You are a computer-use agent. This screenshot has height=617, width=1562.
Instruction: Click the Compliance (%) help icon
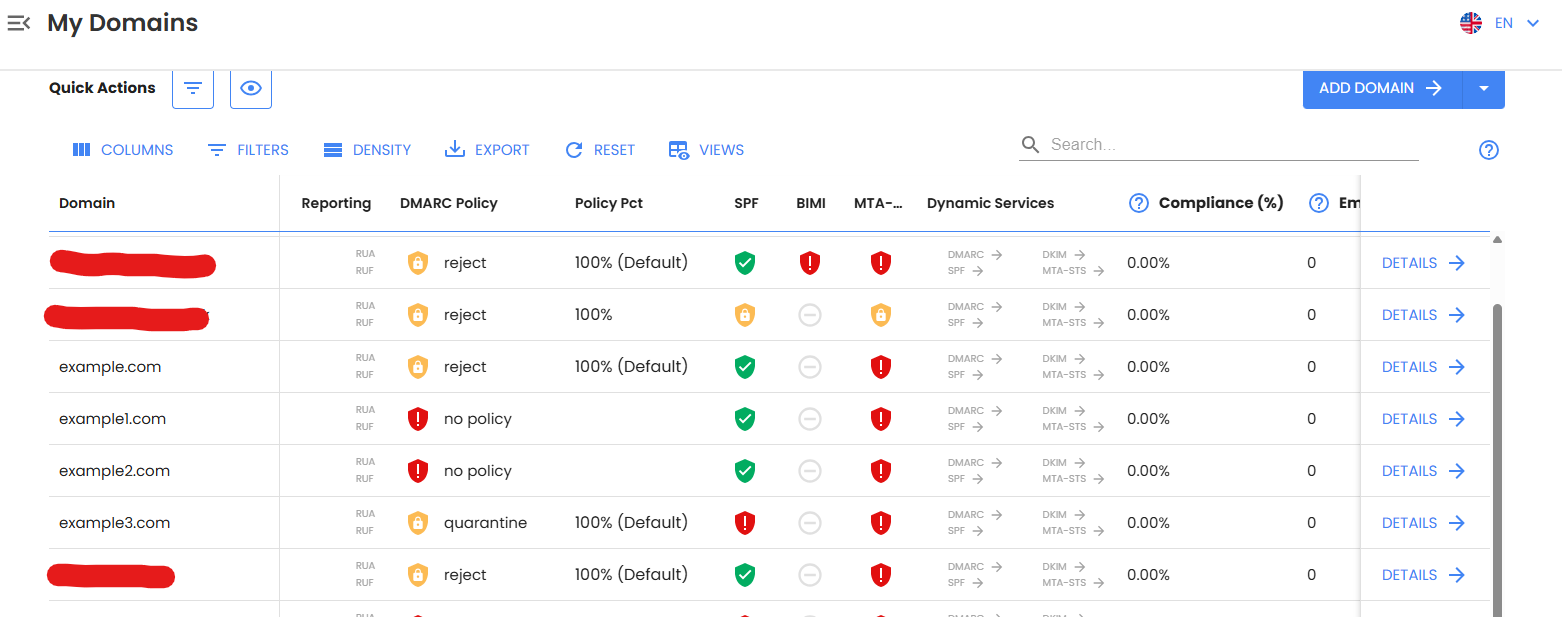click(x=1138, y=203)
